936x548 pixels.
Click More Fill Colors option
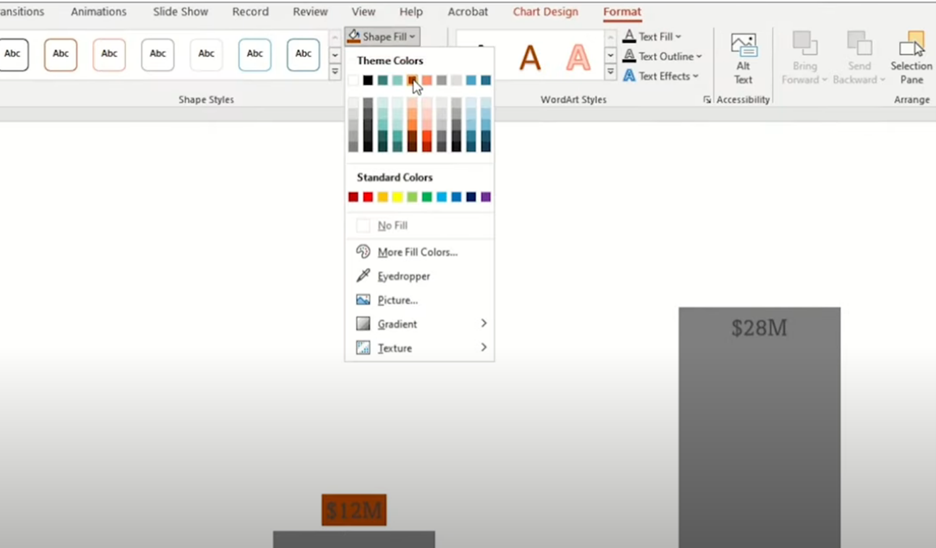pyautogui.click(x=417, y=252)
